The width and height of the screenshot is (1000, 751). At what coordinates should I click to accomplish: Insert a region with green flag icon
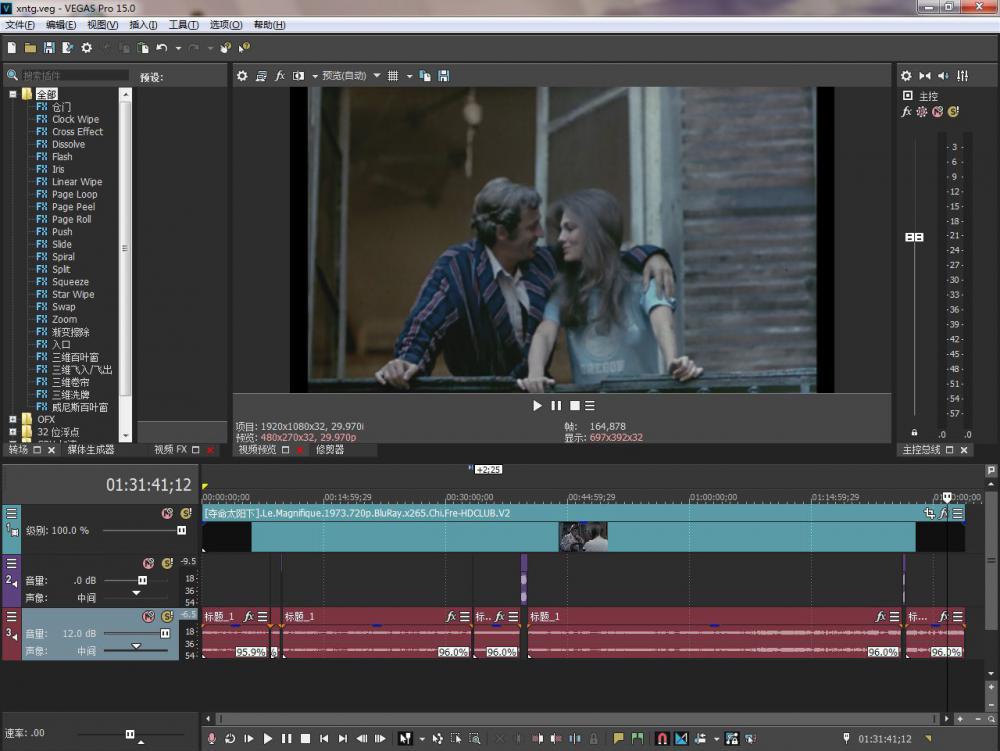pos(637,738)
